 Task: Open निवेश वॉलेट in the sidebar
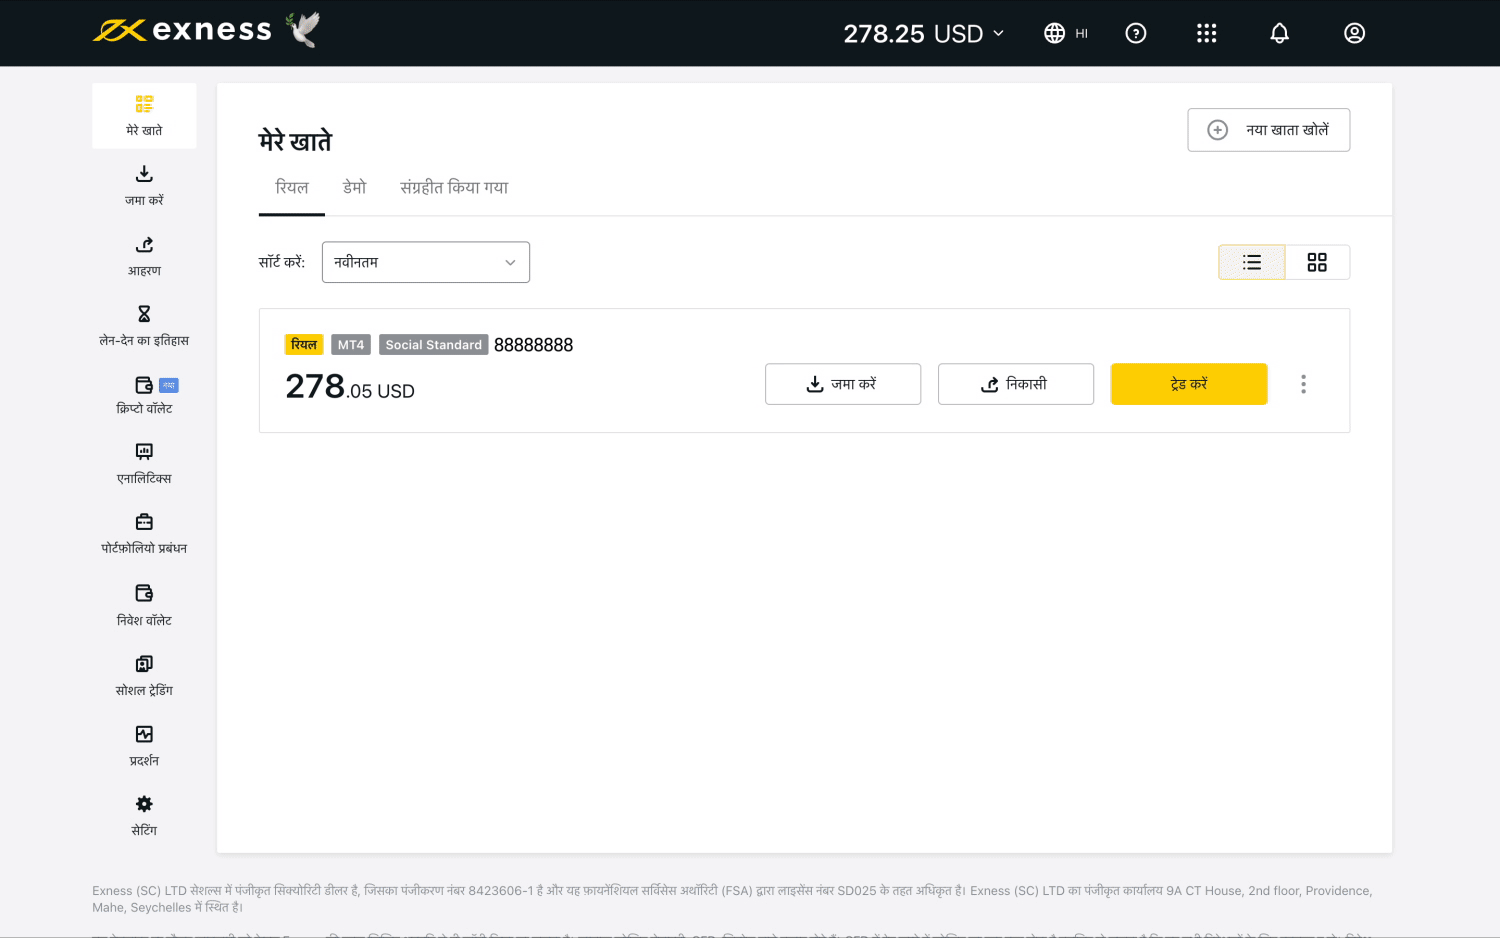click(x=144, y=606)
